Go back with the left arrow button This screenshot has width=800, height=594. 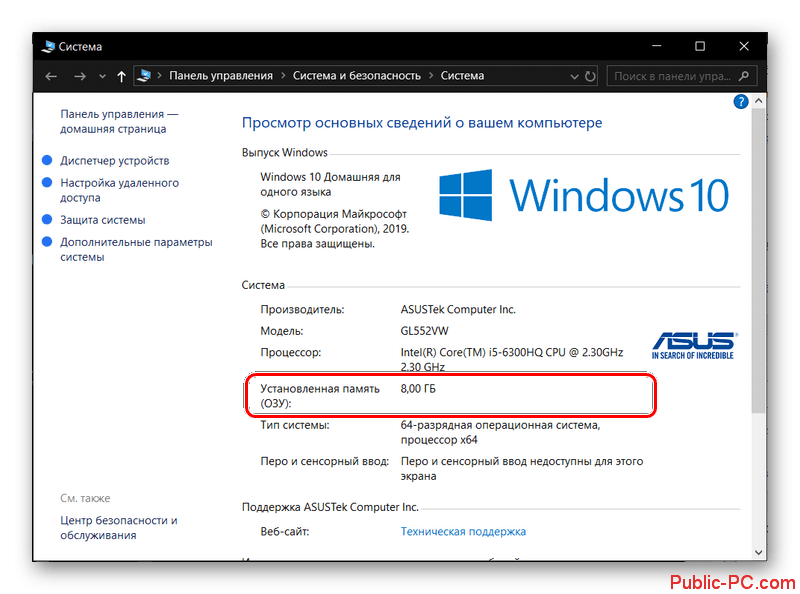(51, 77)
